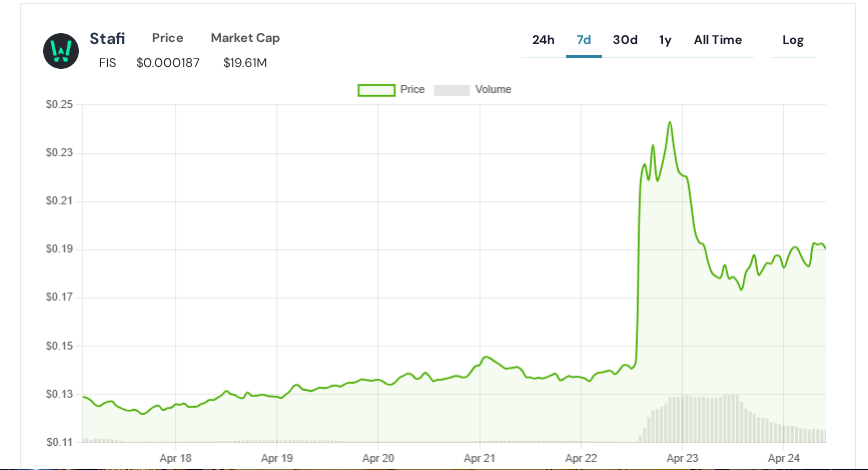Click the Stafi coin name
The image size is (868, 470).
(107, 38)
